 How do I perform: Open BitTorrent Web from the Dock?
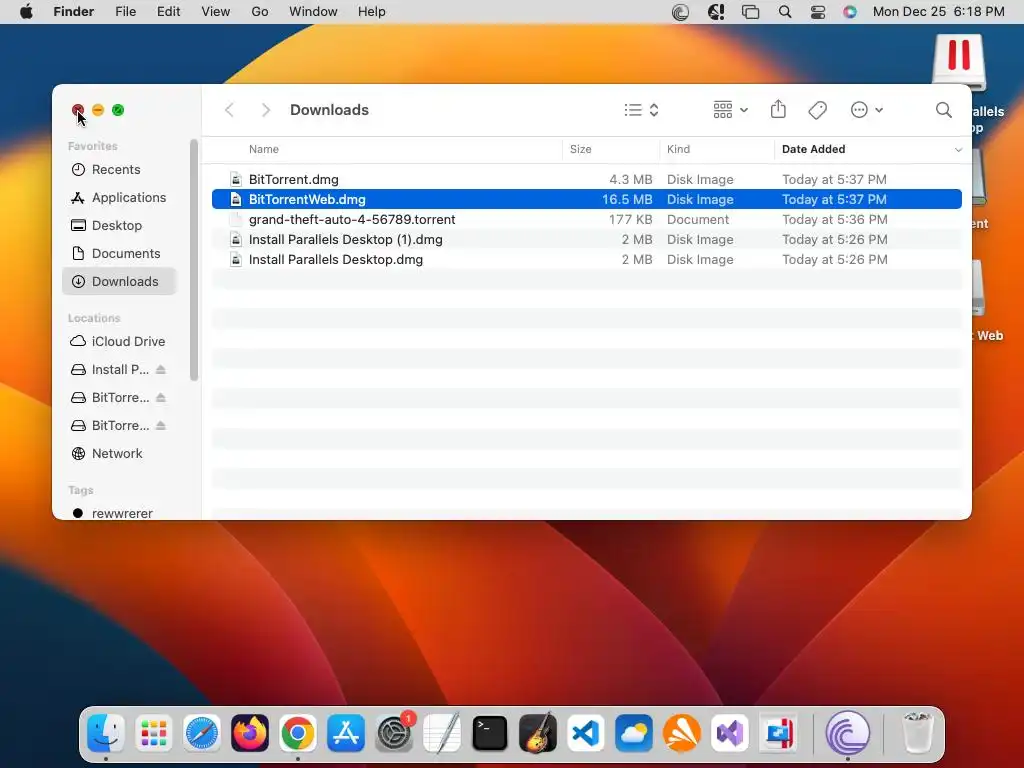[848, 733]
